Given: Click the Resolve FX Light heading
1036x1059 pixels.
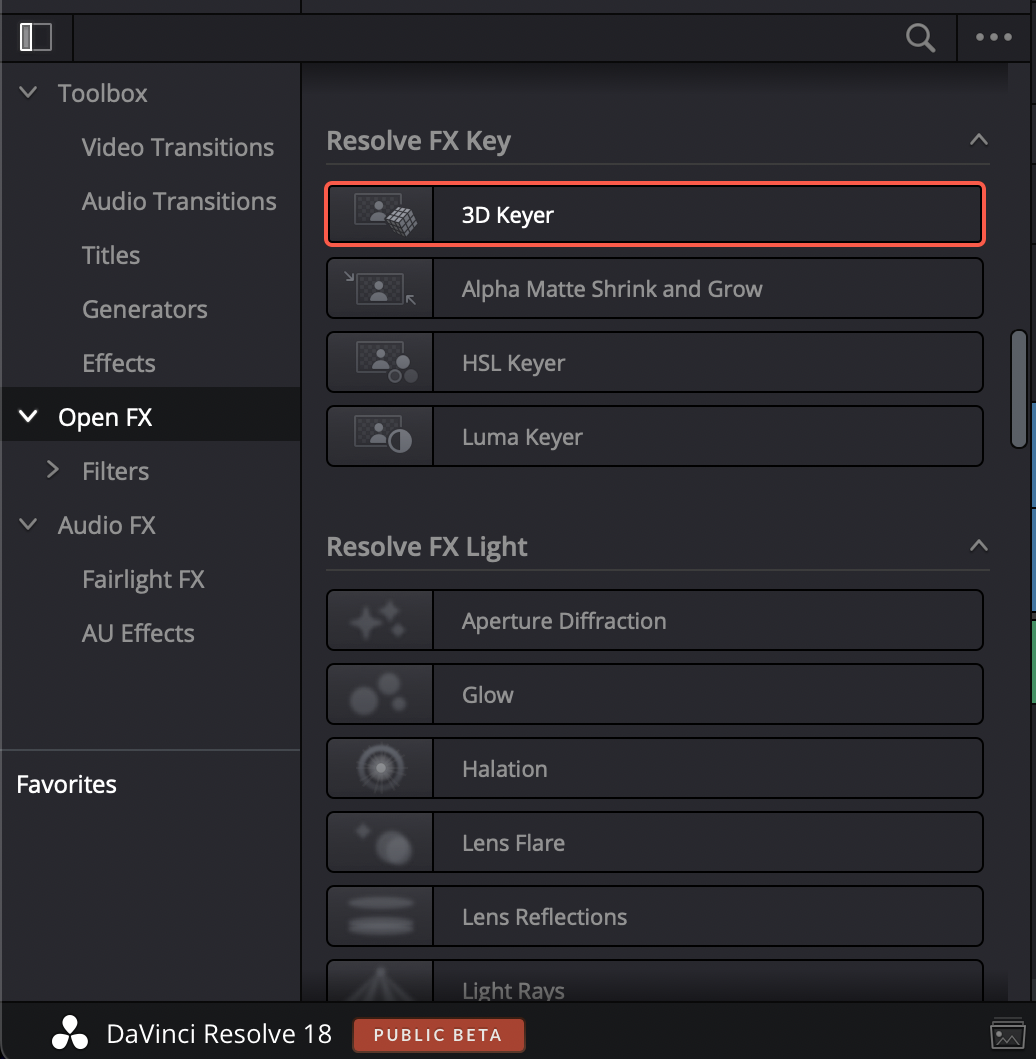Looking at the screenshot, I should (x=427, y=547).
